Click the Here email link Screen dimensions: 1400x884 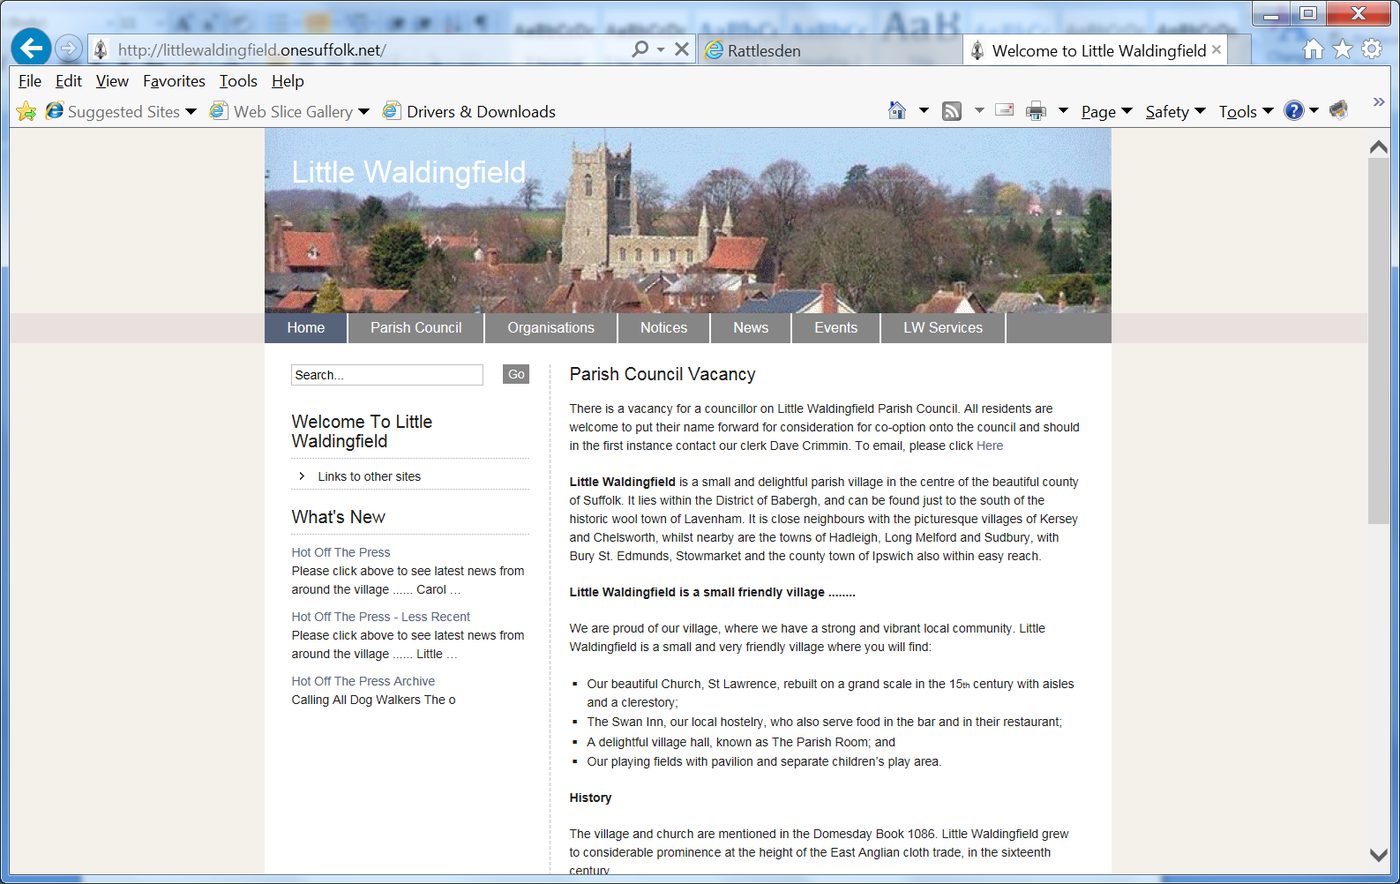pyautogui.click(x=990, y=446)
